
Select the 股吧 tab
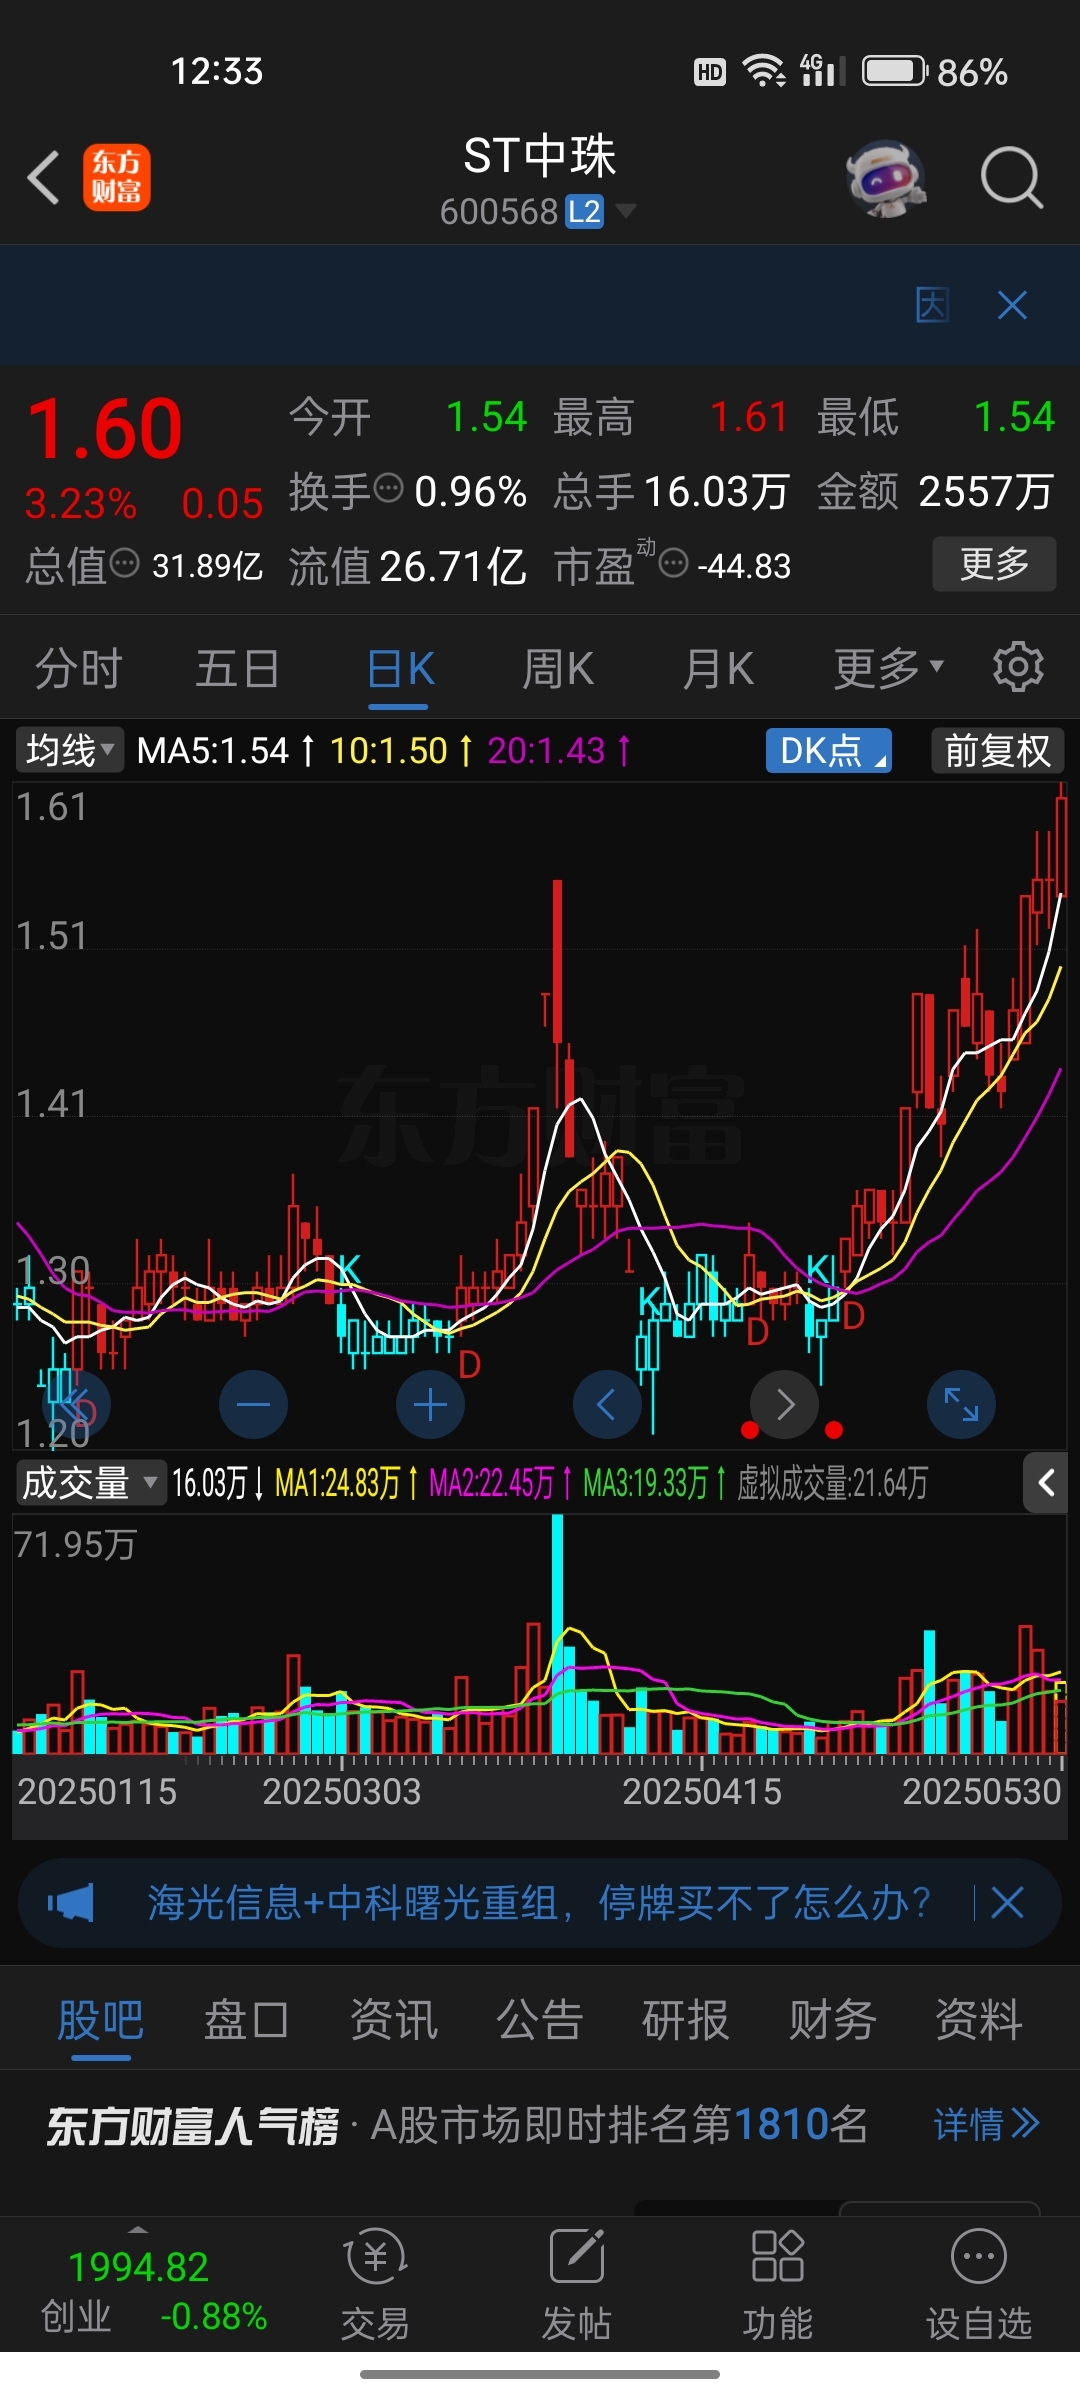(x=100, y=2020)
